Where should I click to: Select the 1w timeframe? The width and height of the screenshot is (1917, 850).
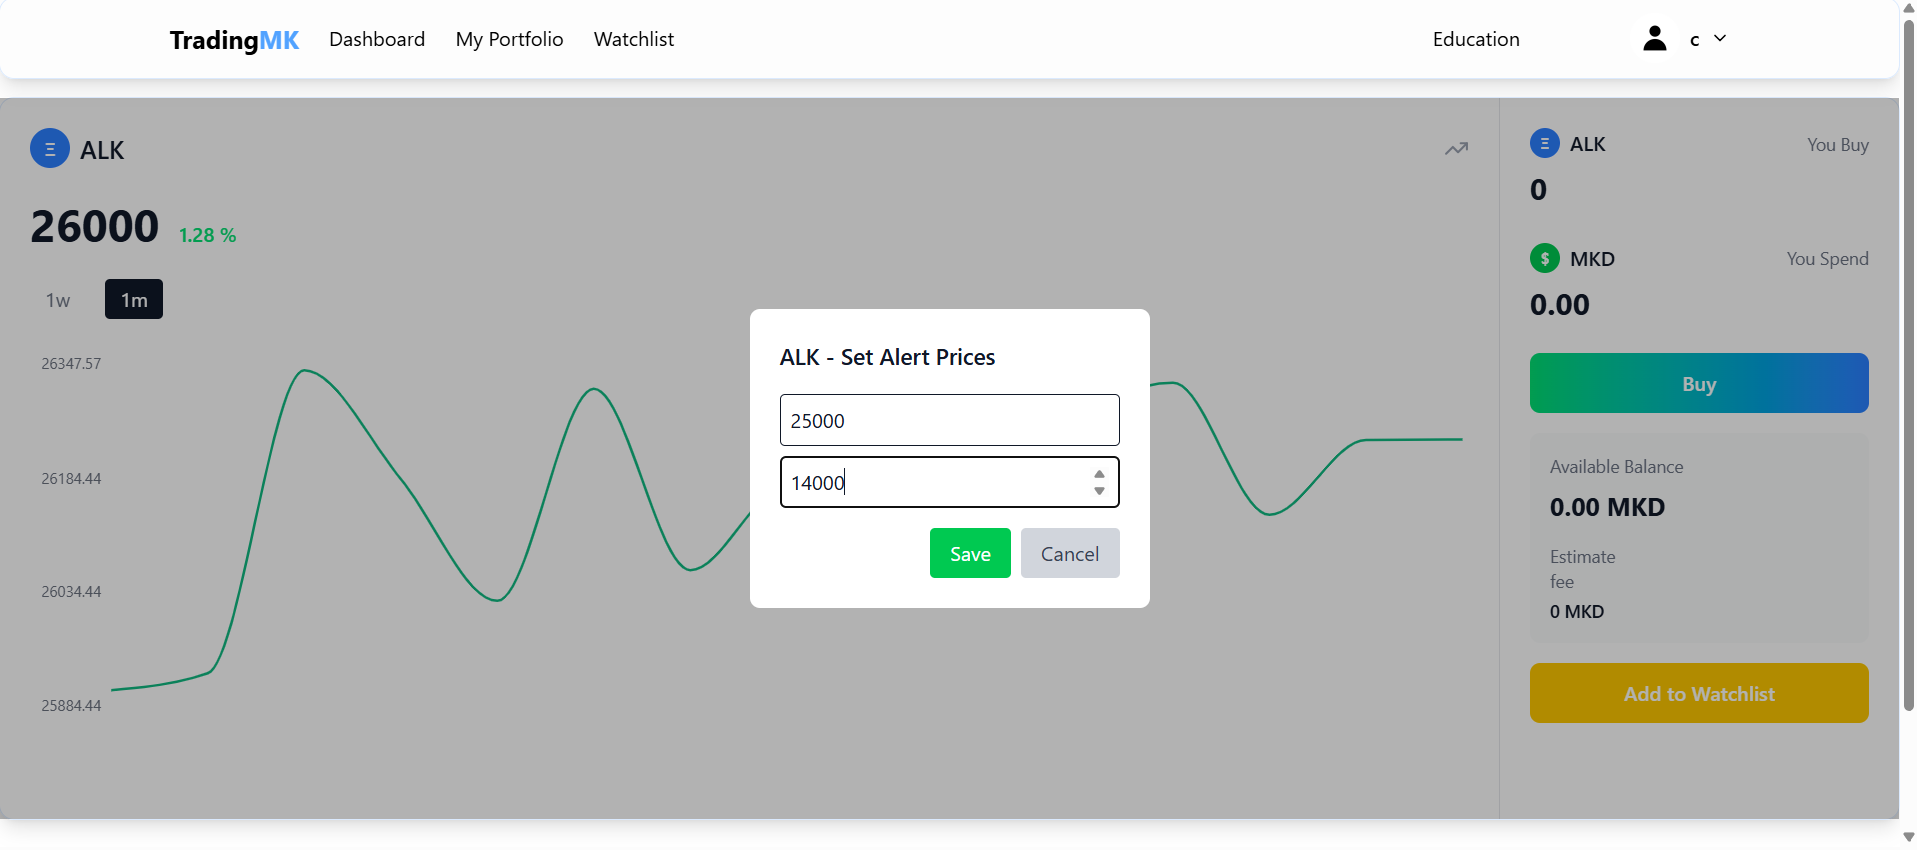(58, 300)
